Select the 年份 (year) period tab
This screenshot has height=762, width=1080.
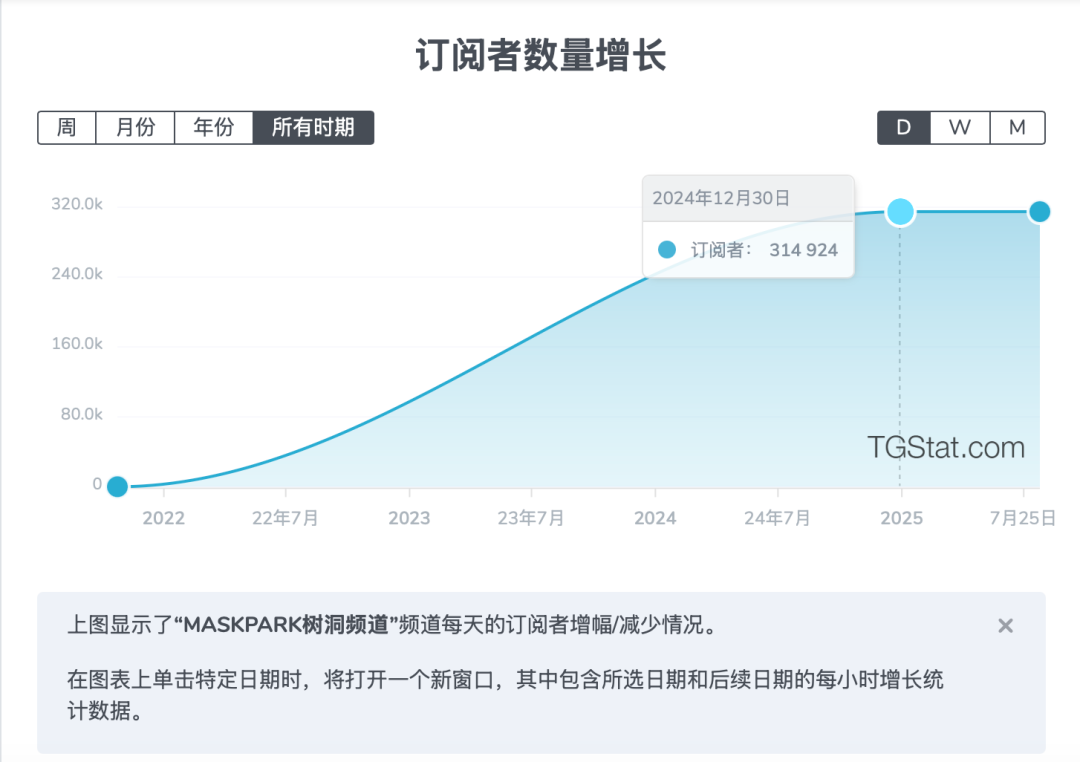tap(214, 127)
